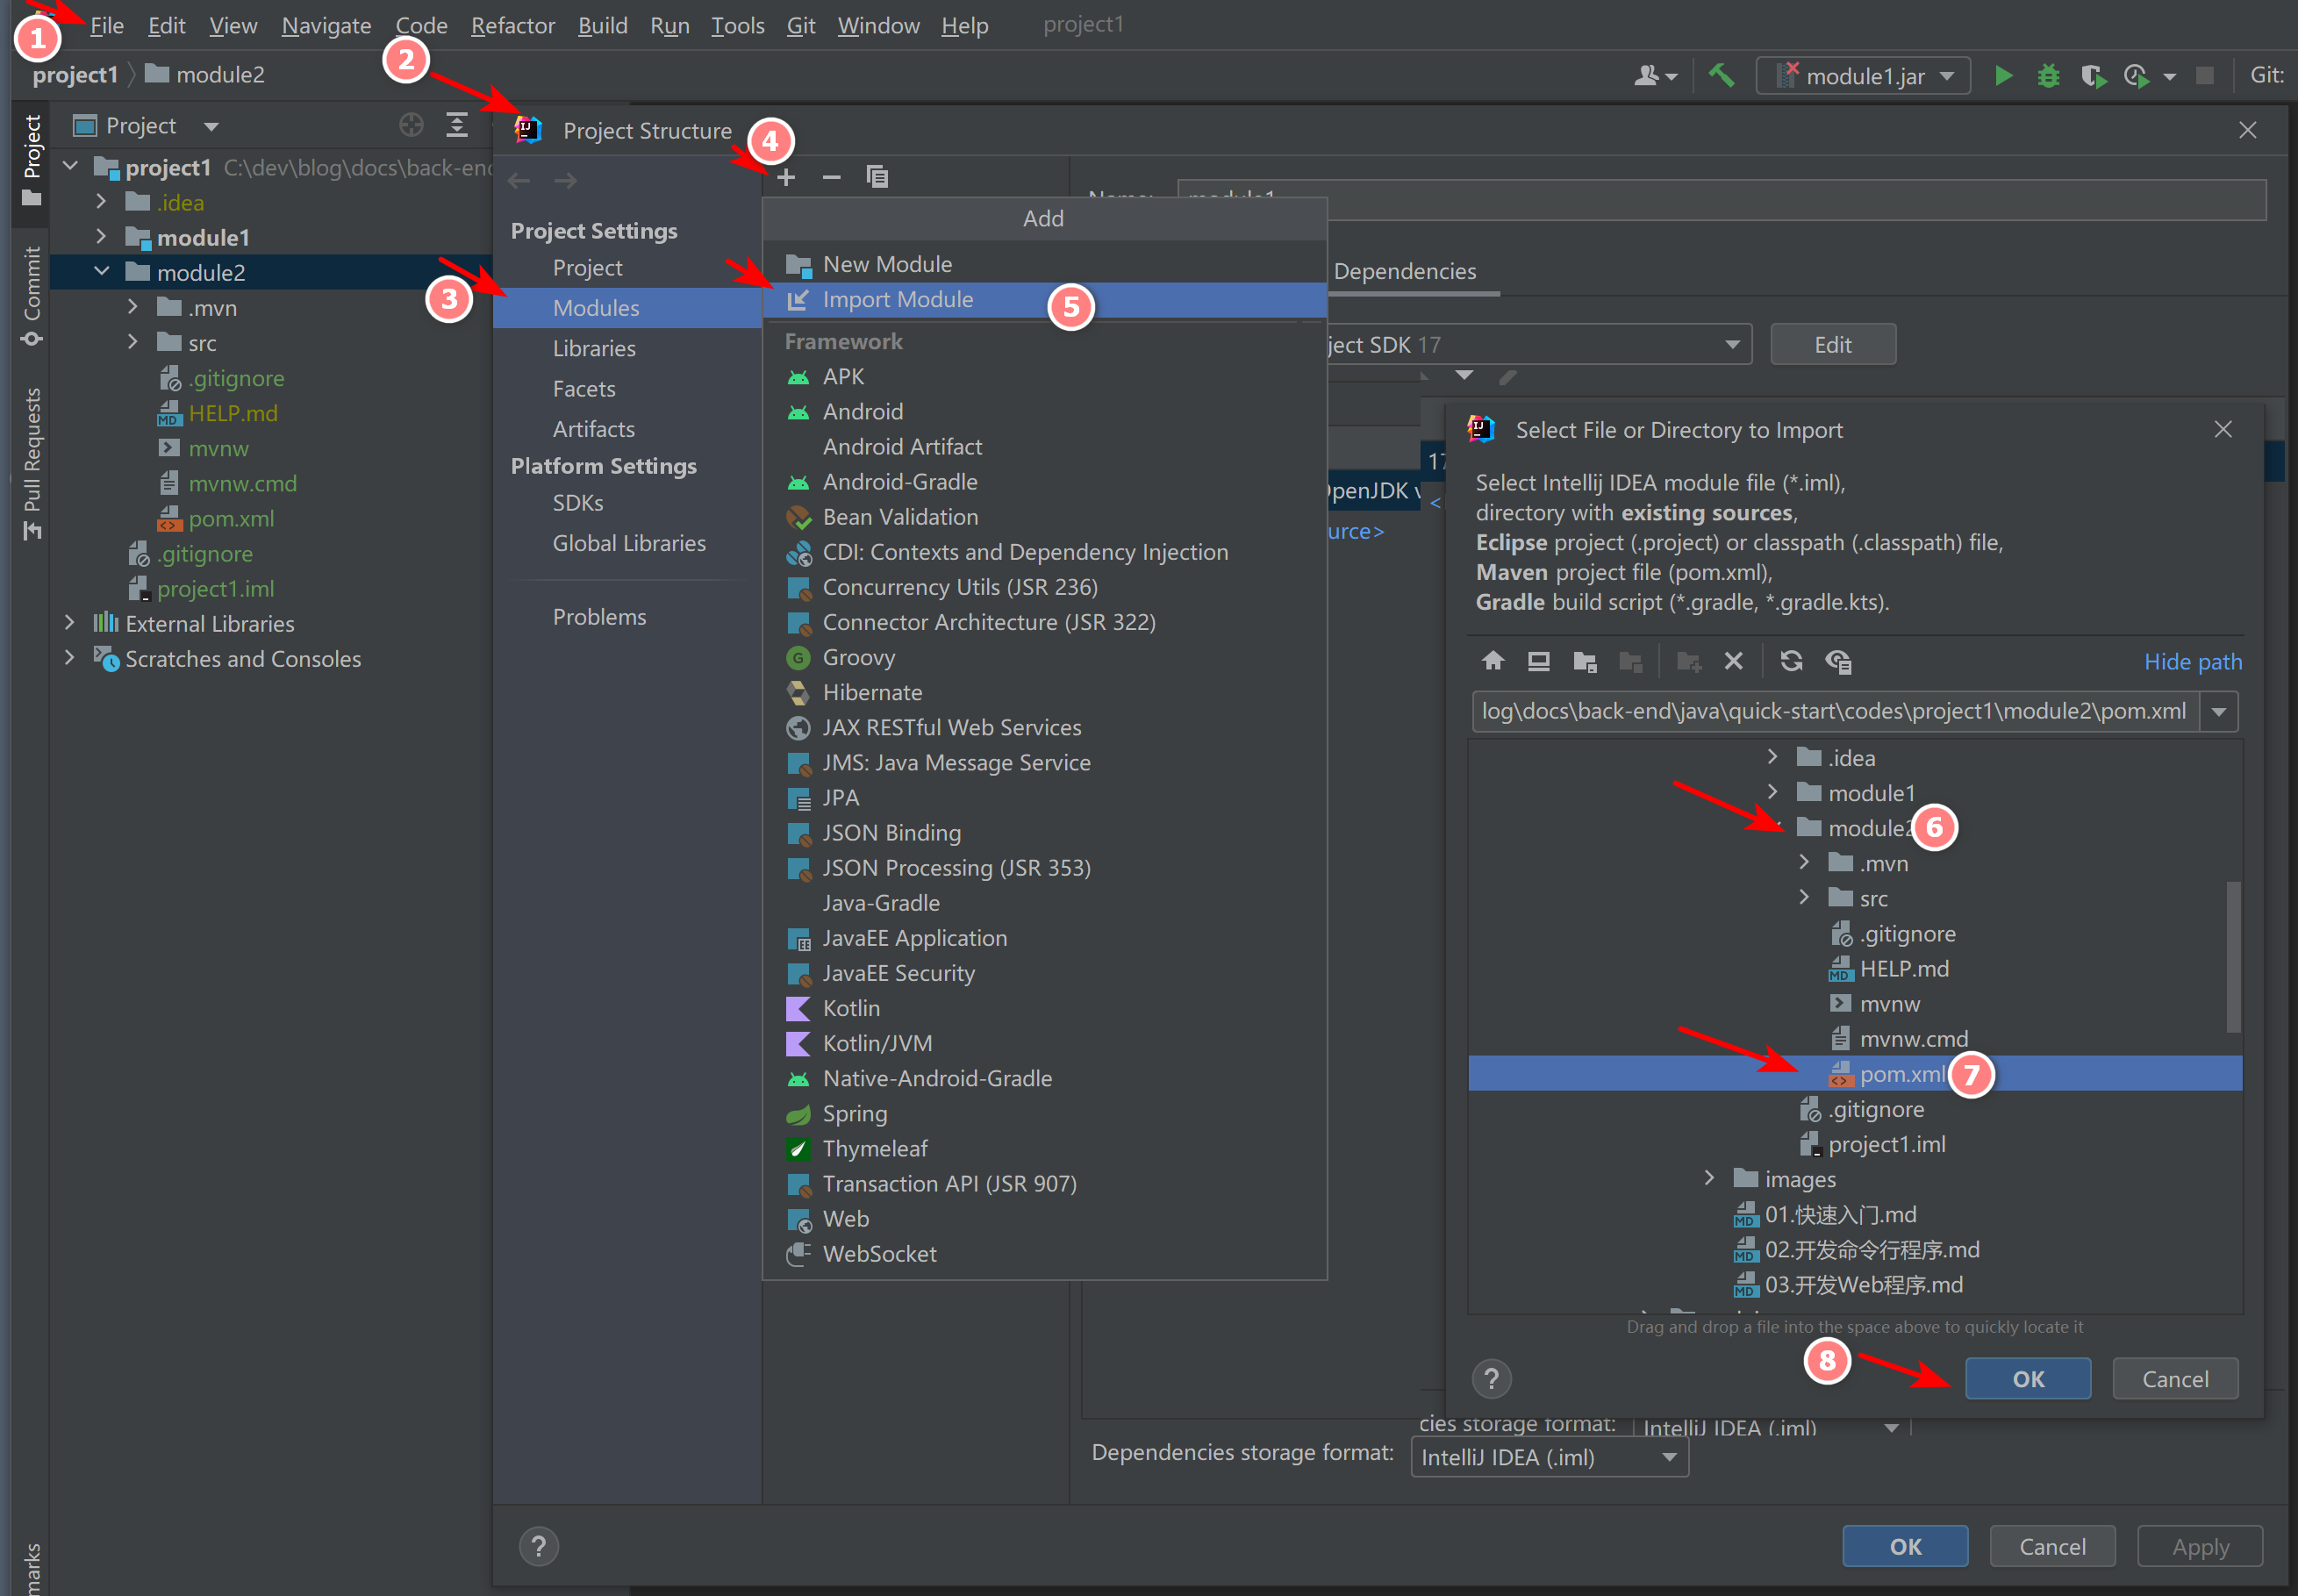Run module1.jar with the green play icon
This screenshot has height=1596, width=2298.
click(x=2003, y=76)
